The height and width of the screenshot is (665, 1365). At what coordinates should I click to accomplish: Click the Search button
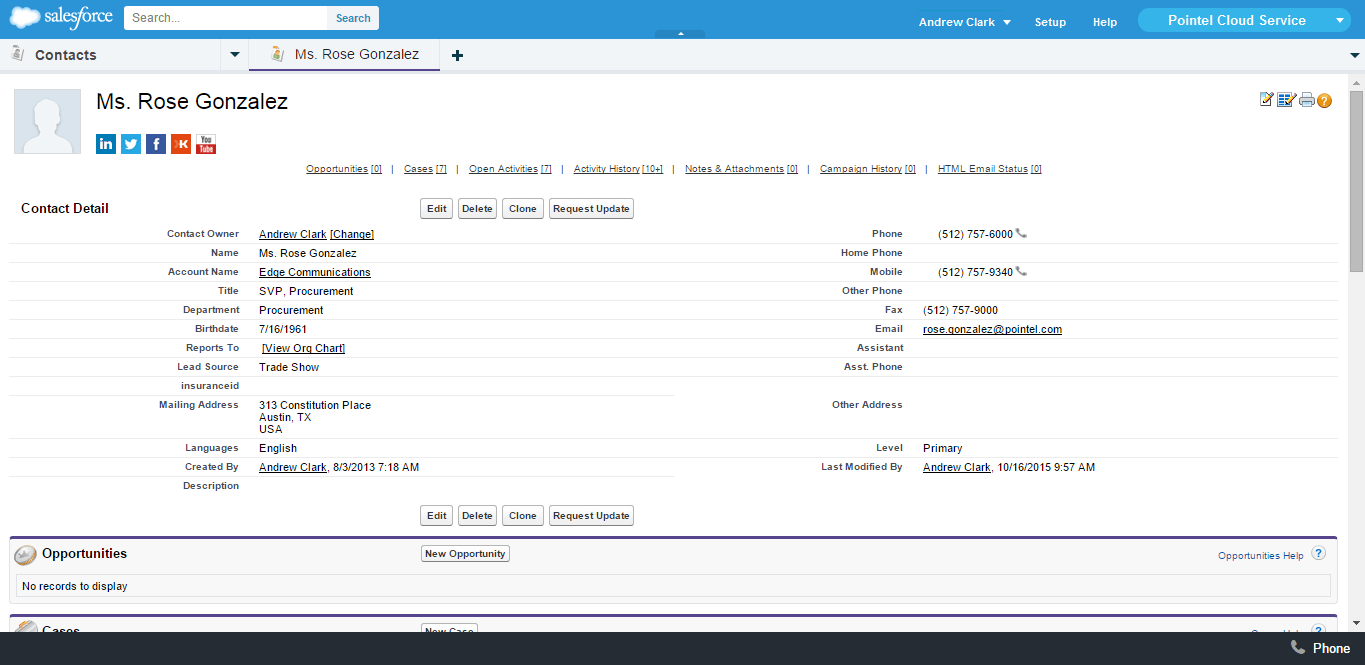(353, 18)
